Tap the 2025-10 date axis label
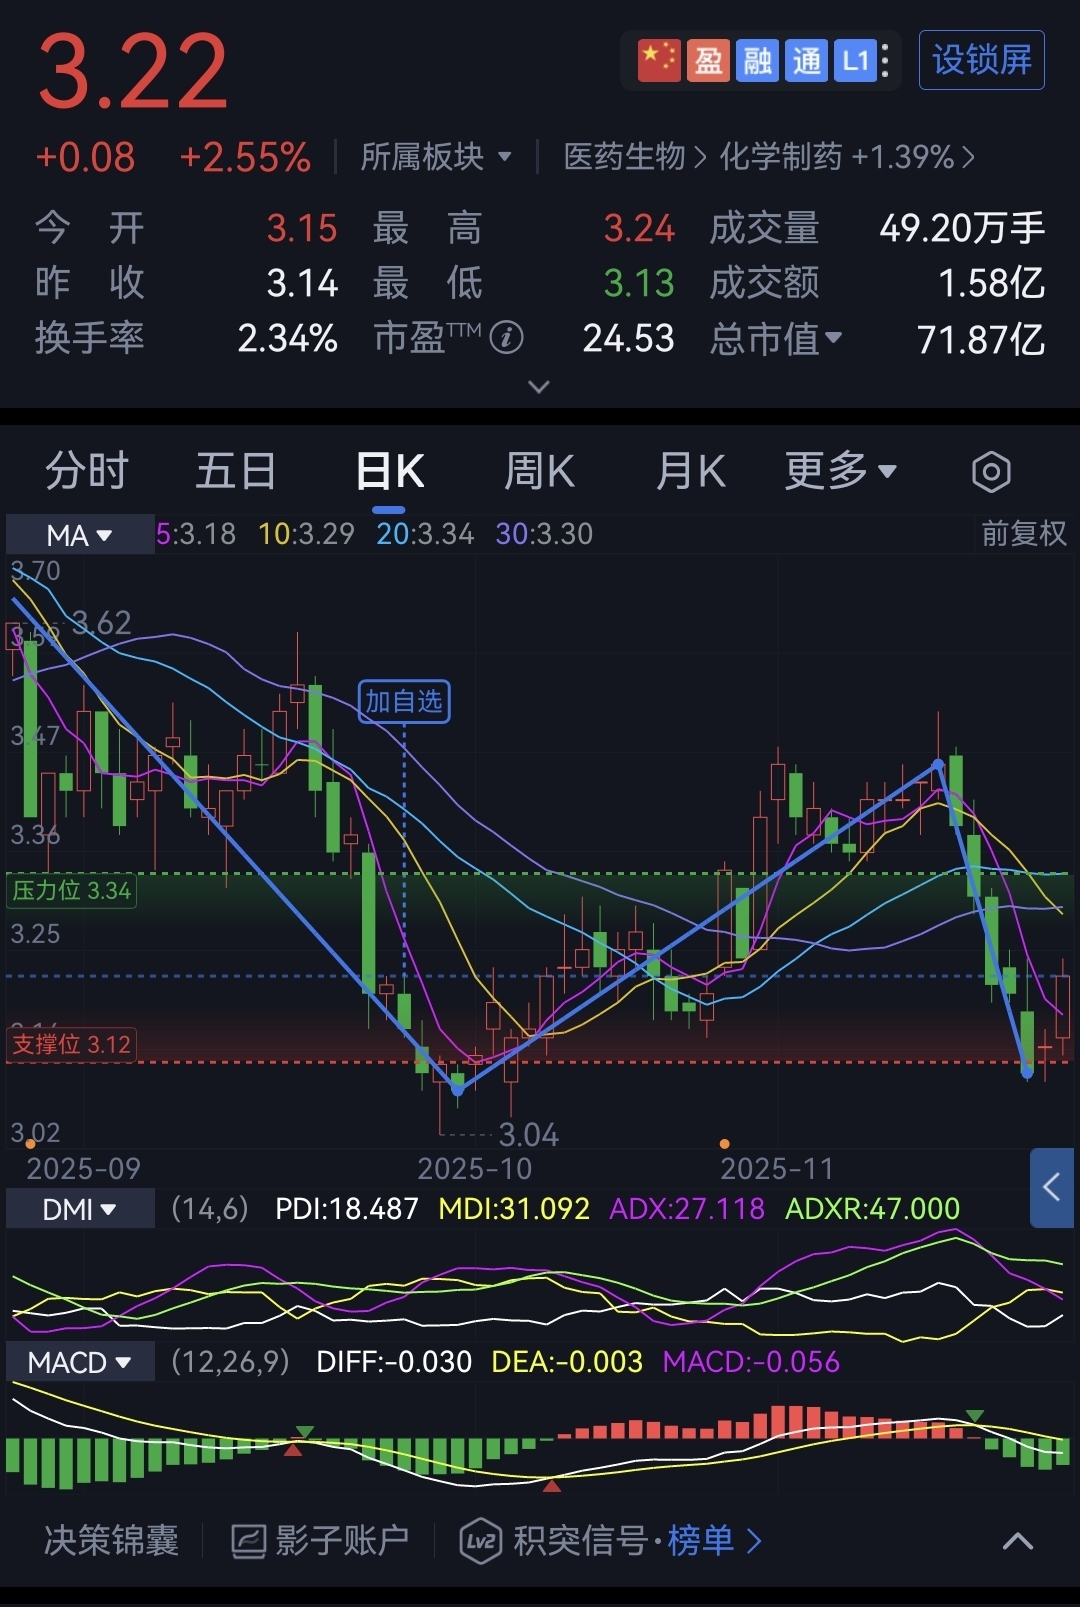This screenshot has width=1080, height=1607. click(x=474, y=1169)
